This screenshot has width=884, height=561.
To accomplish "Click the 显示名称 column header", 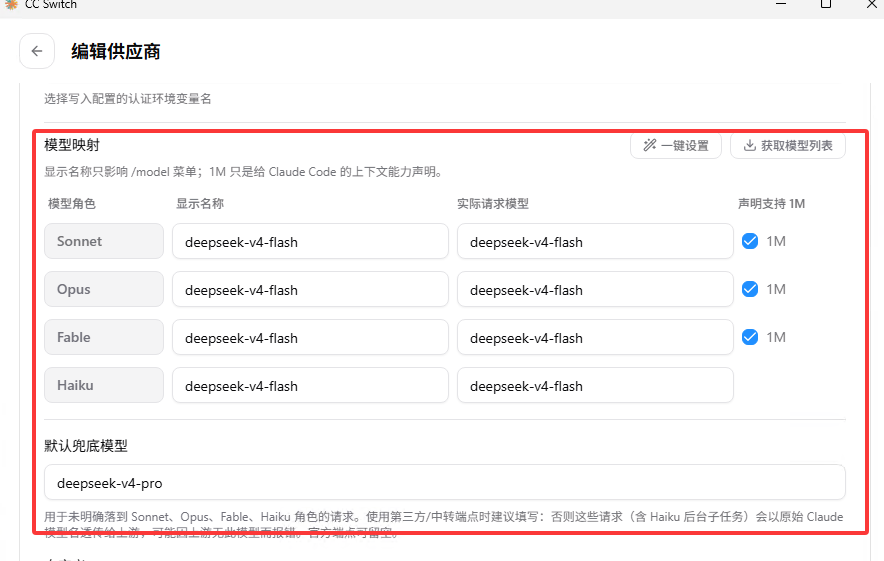I will pos(200,204).
